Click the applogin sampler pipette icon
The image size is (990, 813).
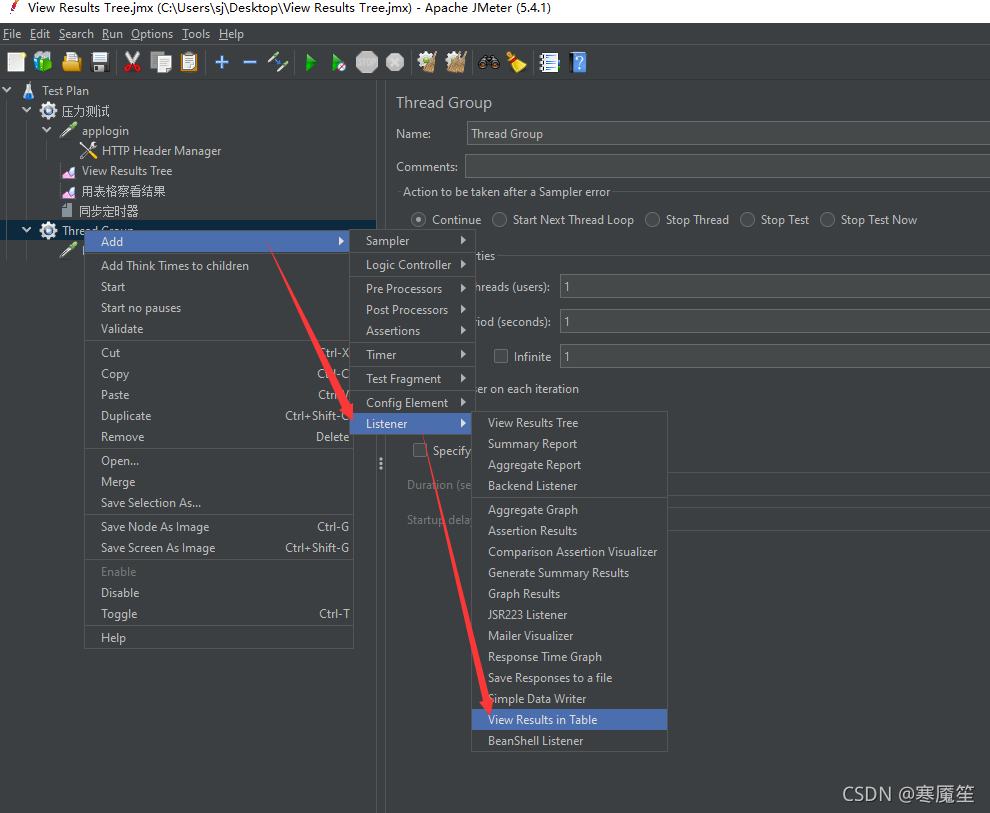point(68,131)
